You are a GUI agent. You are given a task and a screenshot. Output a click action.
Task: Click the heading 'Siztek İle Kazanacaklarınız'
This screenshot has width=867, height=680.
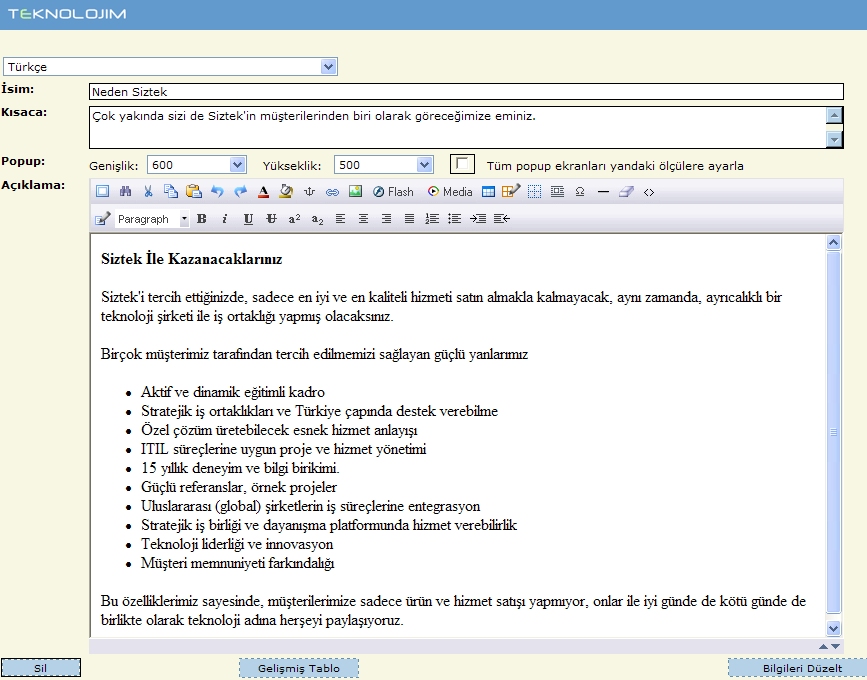tap(191, 259)
